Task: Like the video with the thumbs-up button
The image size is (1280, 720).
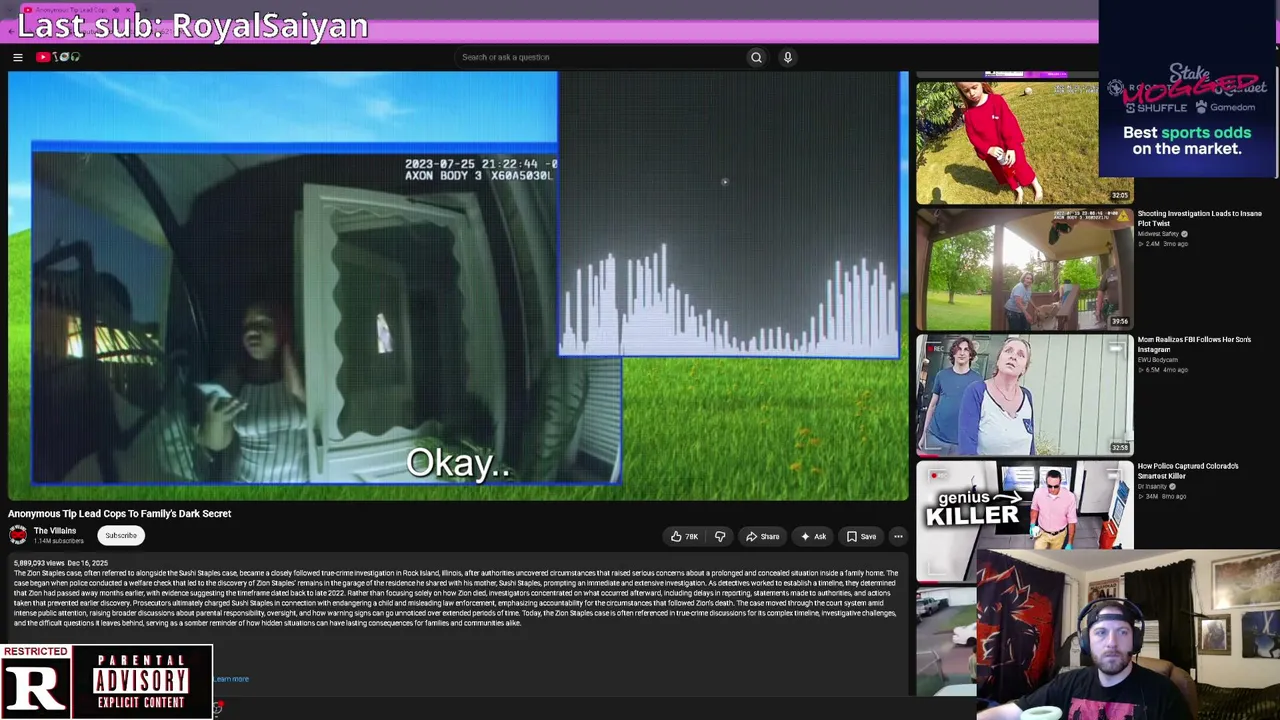Action: coord(685,537)
